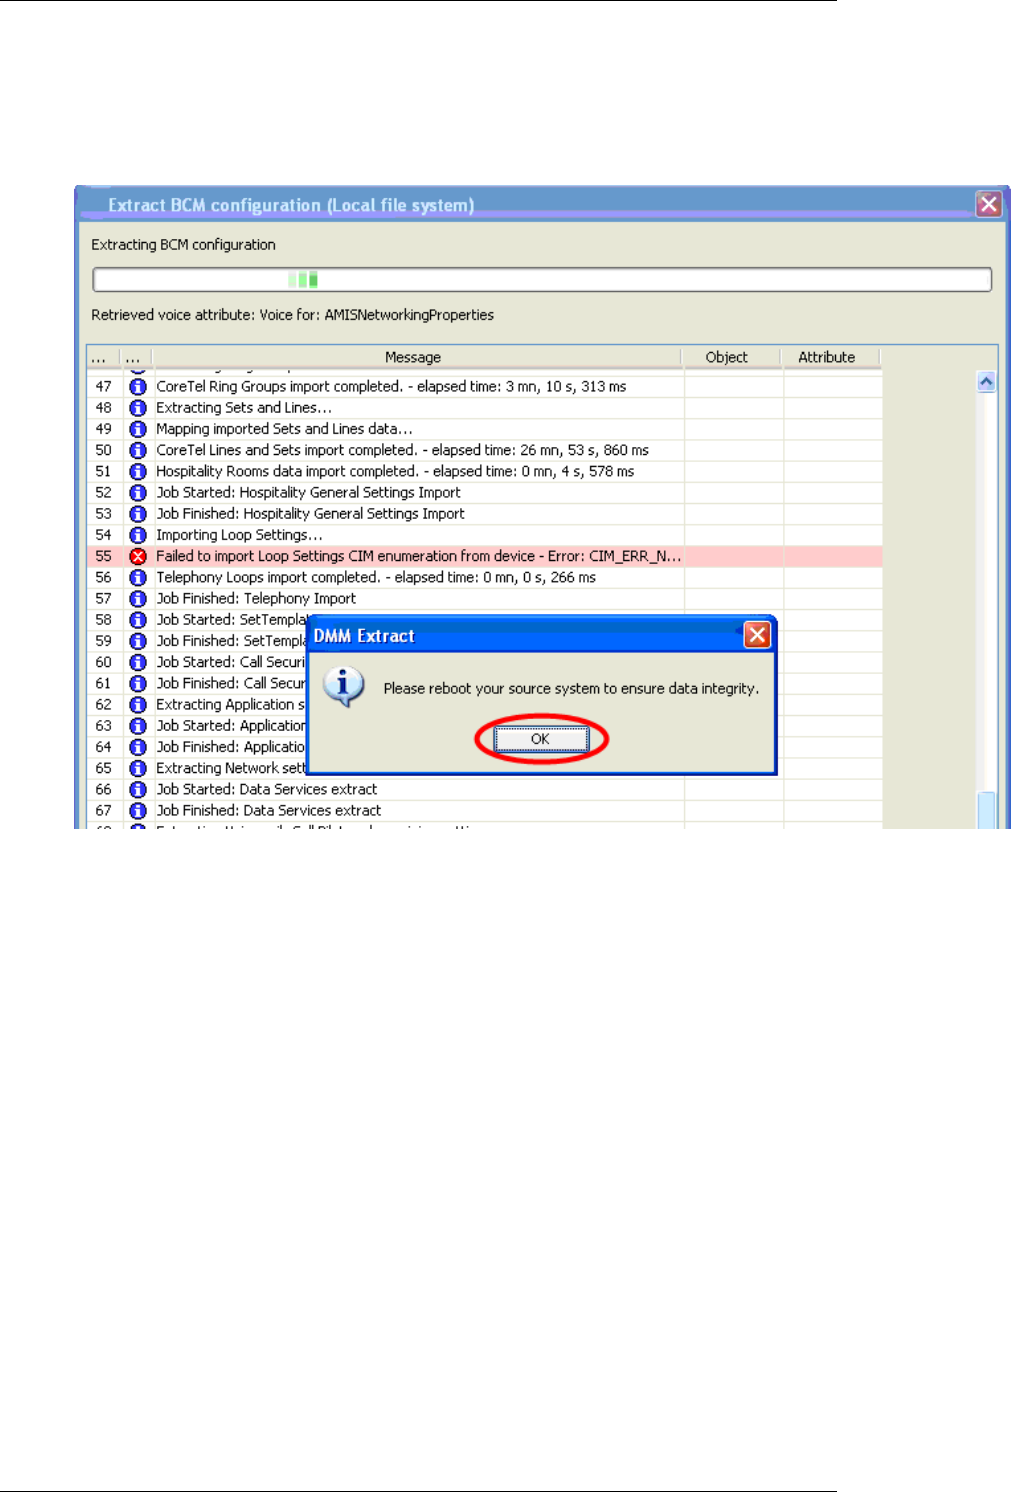
Task: Close the Extract BCM configuration window
Action: [989, 204]
